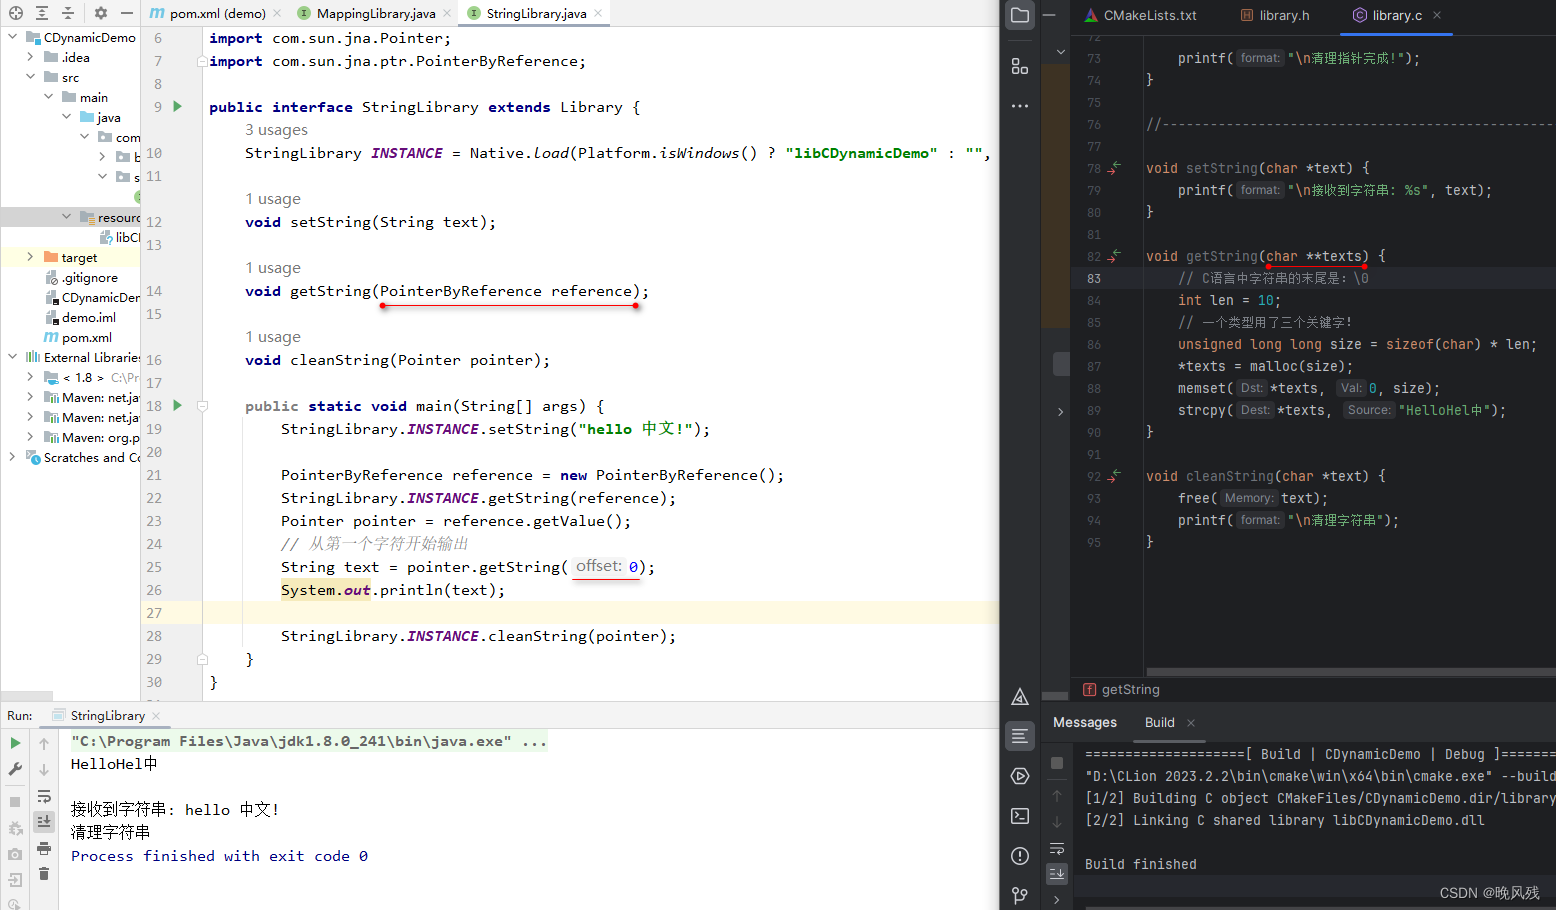
Task: Expand Scratches and Consoles node
Action: pos(12,457)
